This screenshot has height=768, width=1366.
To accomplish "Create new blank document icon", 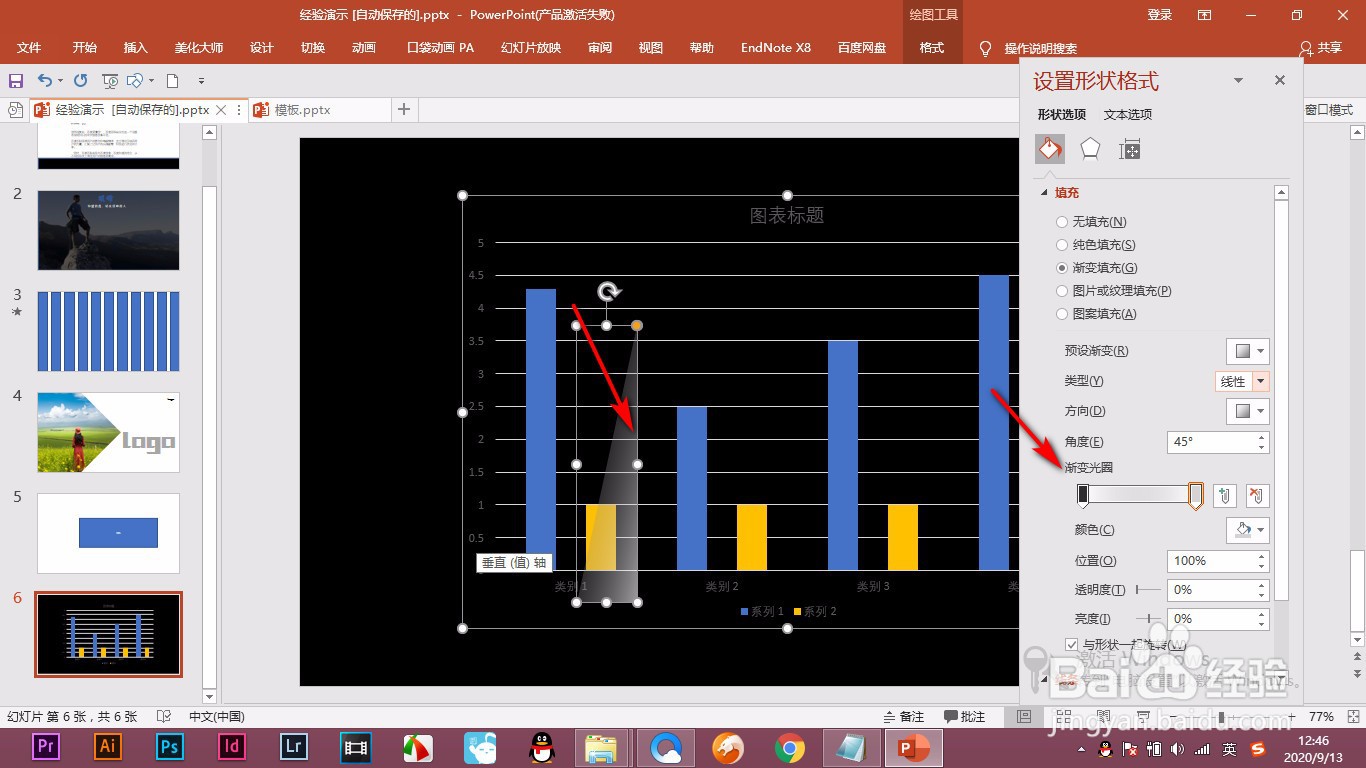I will point(172,81).
